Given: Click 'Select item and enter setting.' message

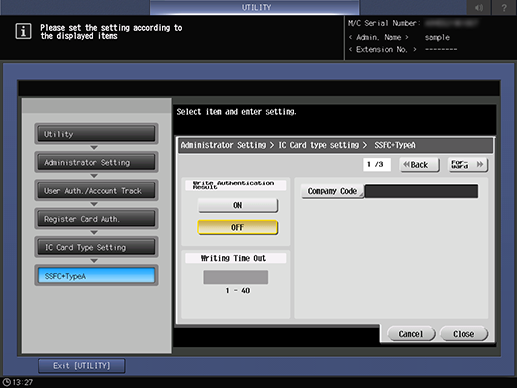Looking at the screenshot, I should (236, 112).
